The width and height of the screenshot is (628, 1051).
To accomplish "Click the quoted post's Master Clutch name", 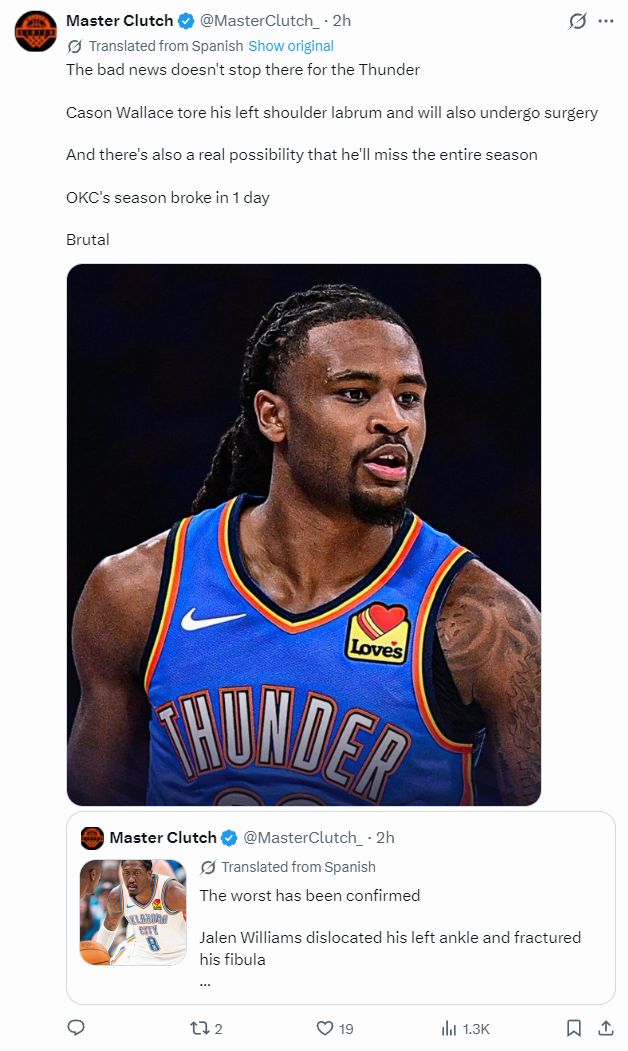I will pos(163,838).
